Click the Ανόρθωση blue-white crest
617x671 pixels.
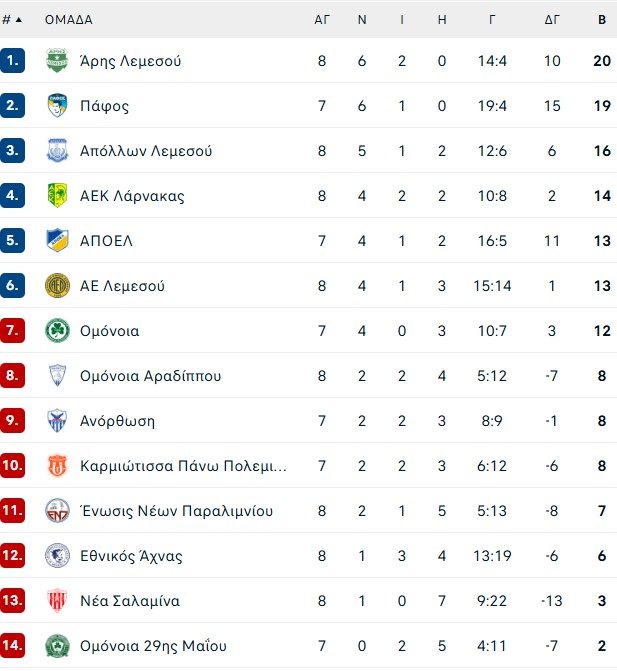tap(57, 420)
